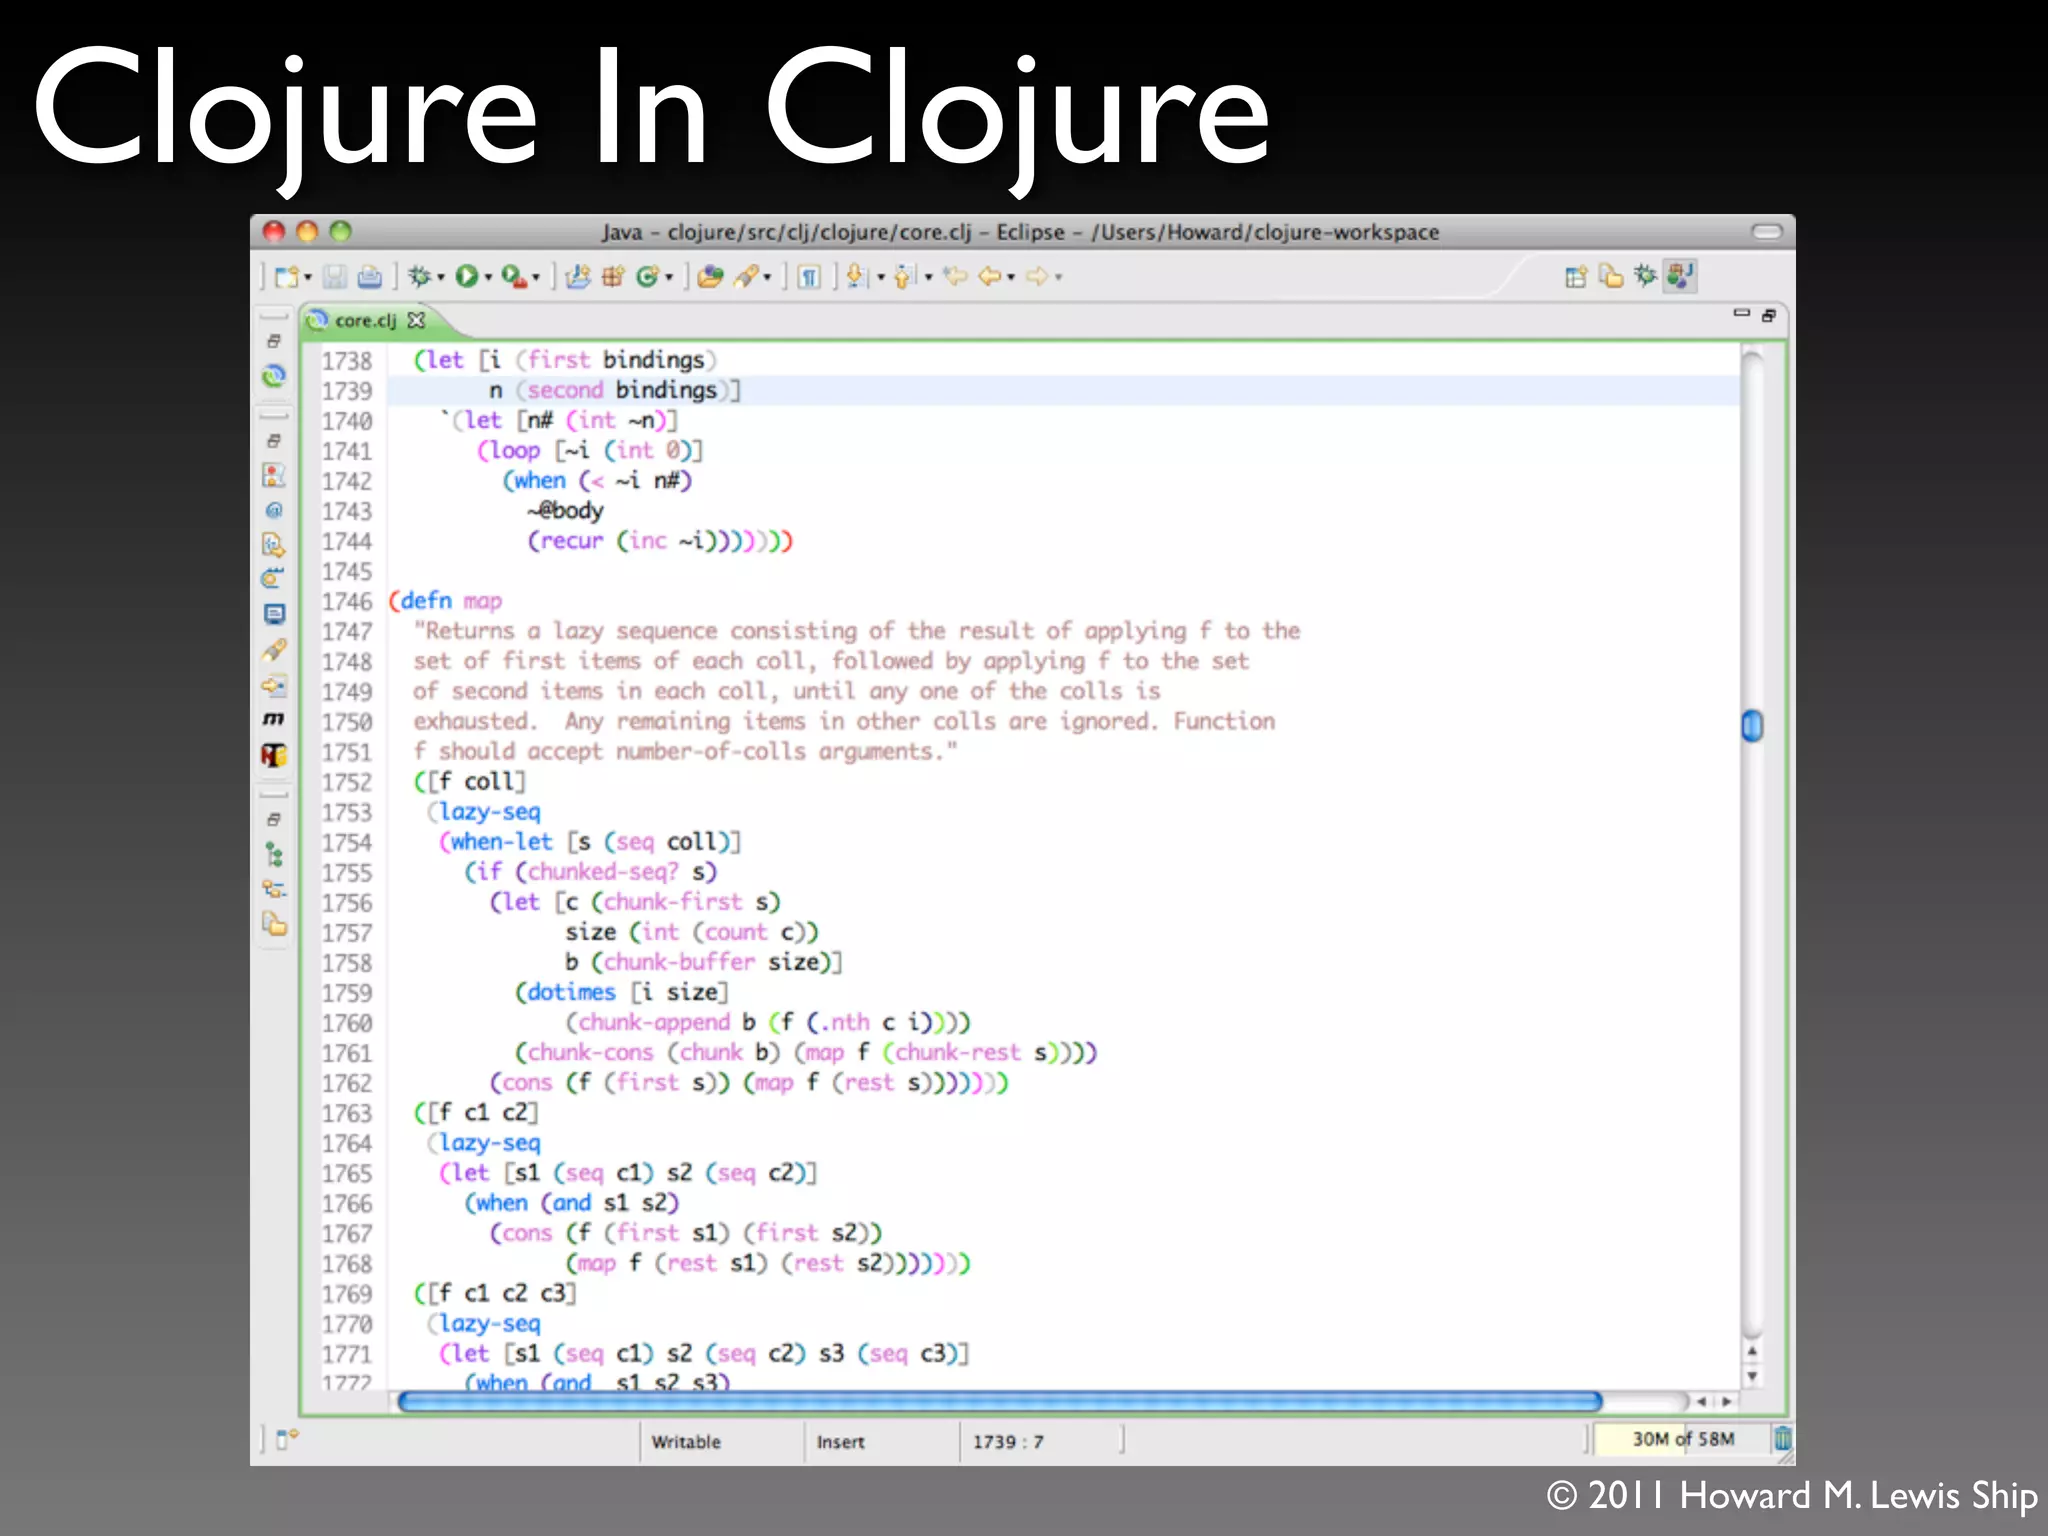2048x1536 pixels.
Task: Click the New file wizard icon
Action: [x=287, y=277]
